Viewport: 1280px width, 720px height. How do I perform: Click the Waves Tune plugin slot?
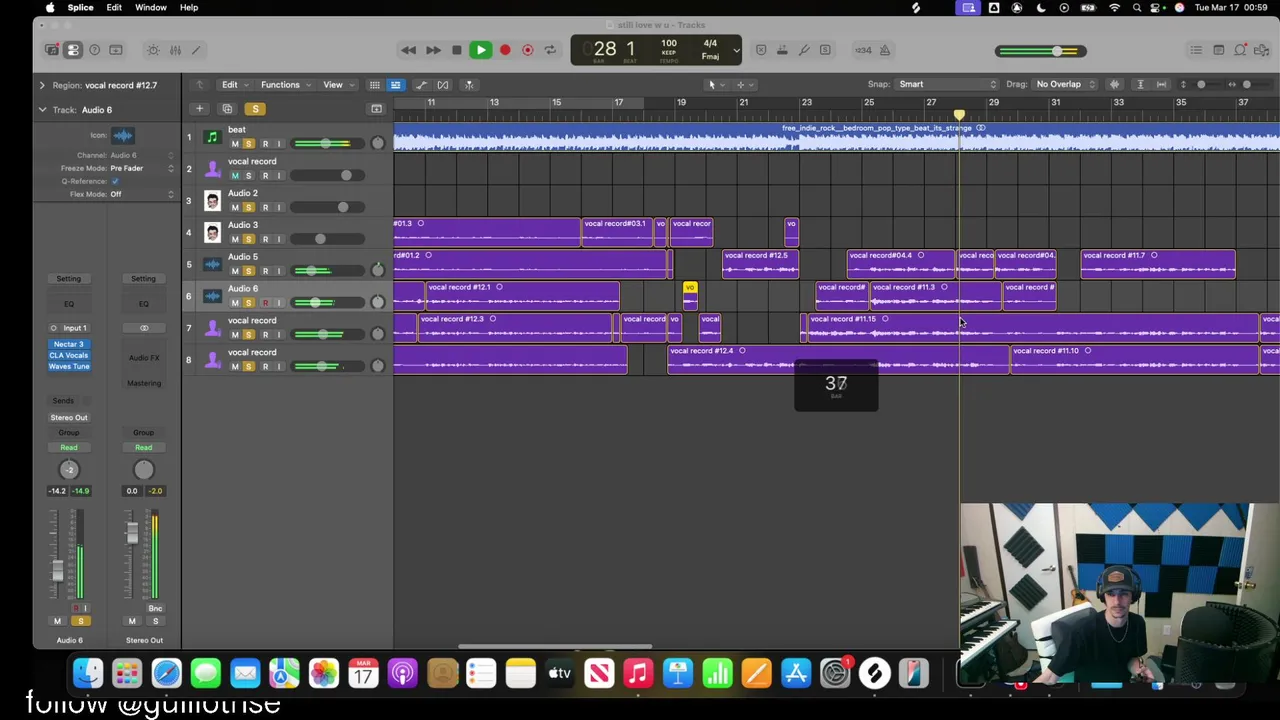click(69, 366)
